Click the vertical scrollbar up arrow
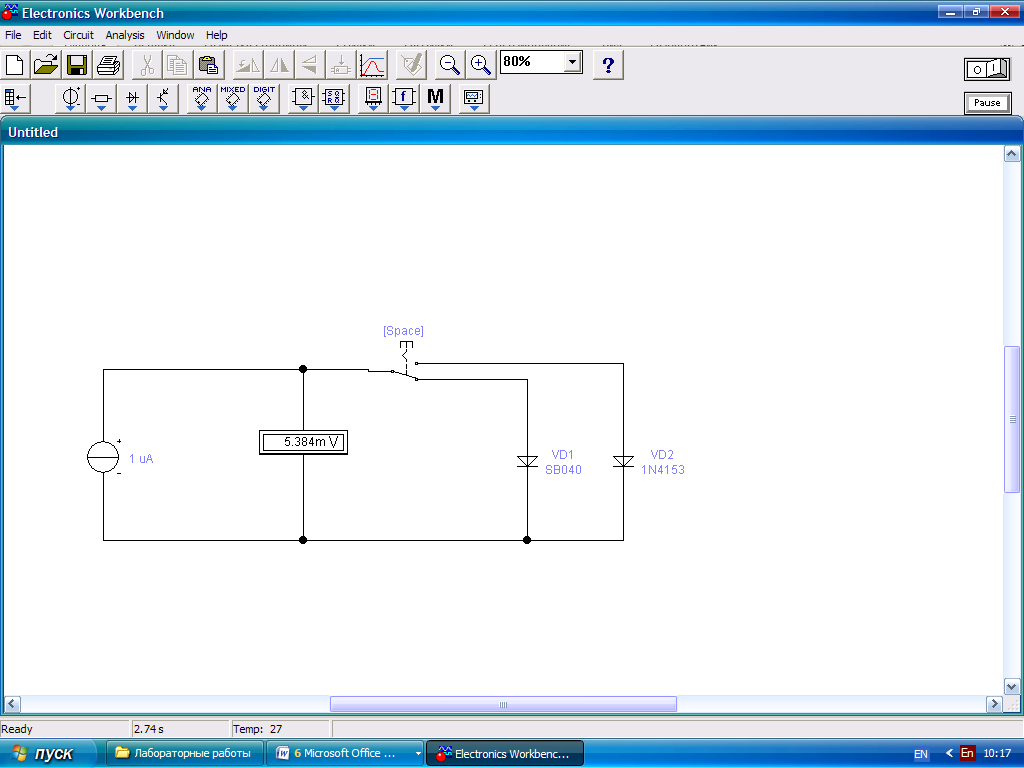 [1012, 154]
